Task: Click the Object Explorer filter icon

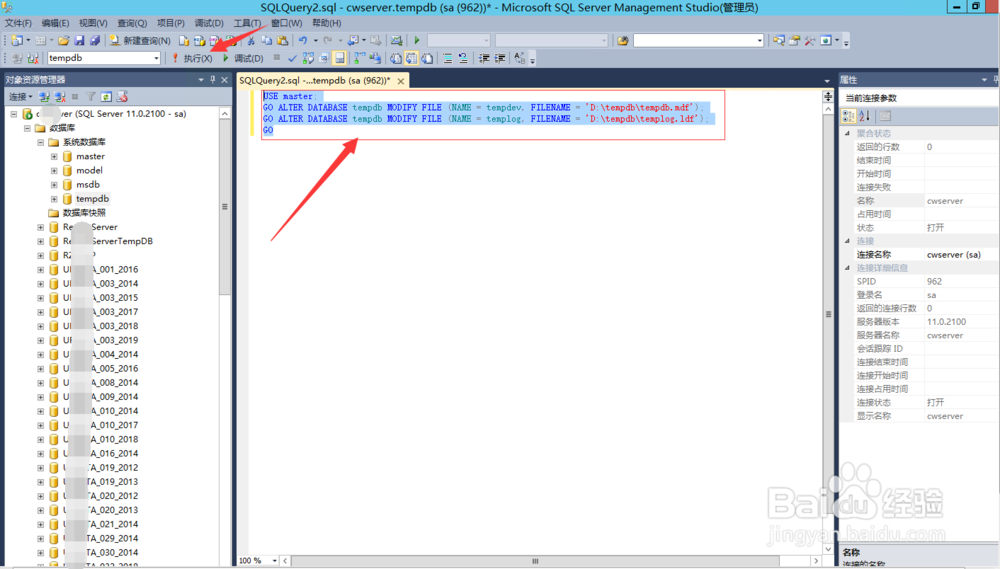Action: pyautogui.click(x=91, y=96)
